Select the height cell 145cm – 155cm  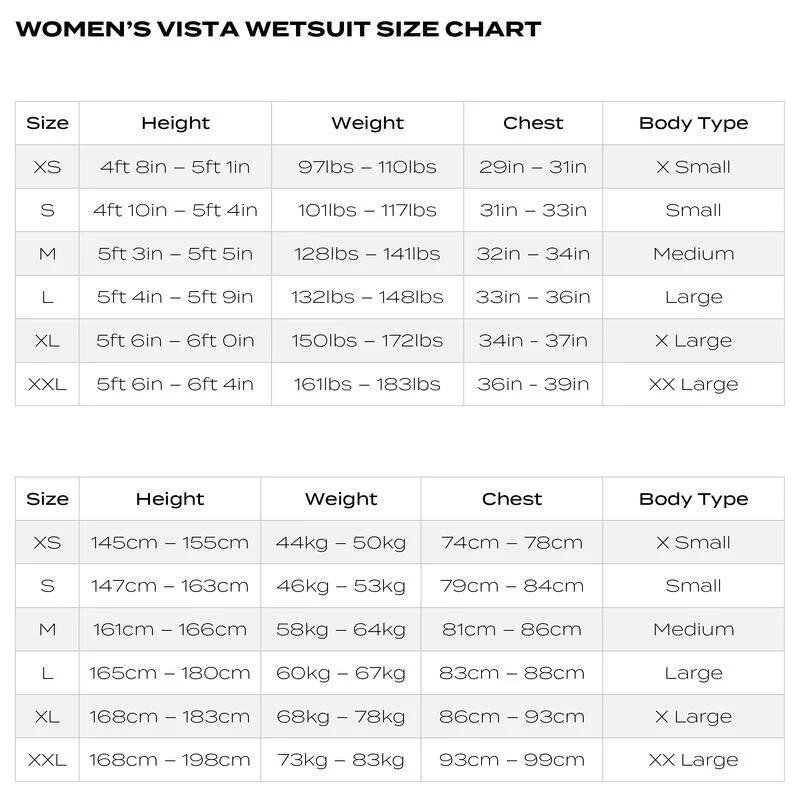169,543
